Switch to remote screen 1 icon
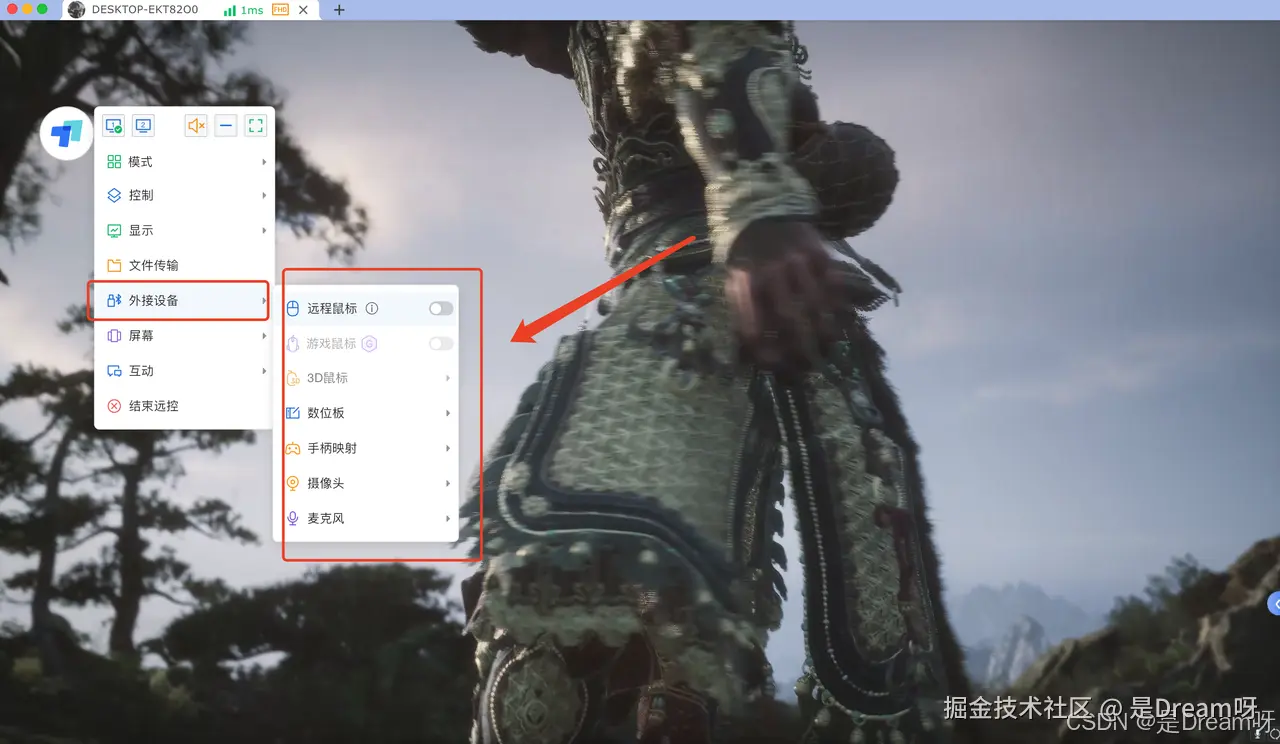Image resolution: width=1280 pixels, height=744 pixels. click(x=113, y=126)
